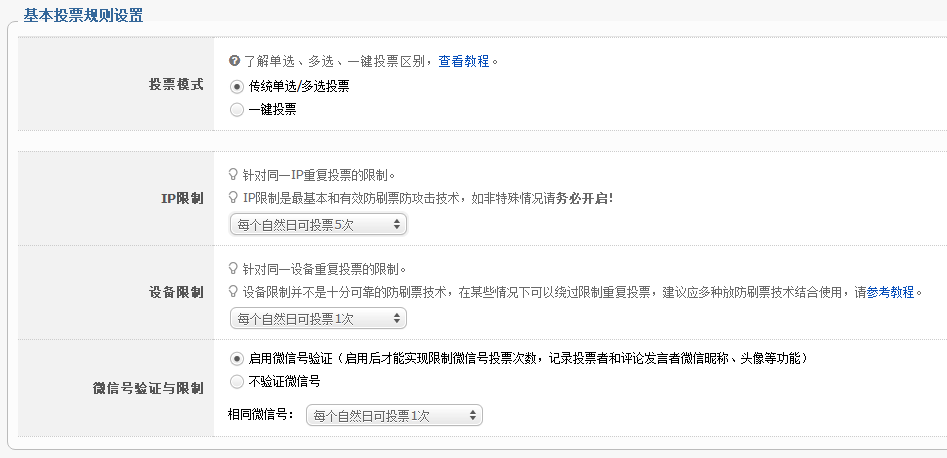Viewport: 947px width, 458px height.
Task: Click lightbulb icon beside 设备限制并不是十分可靠 tip
Action: (x=234, y=292)
